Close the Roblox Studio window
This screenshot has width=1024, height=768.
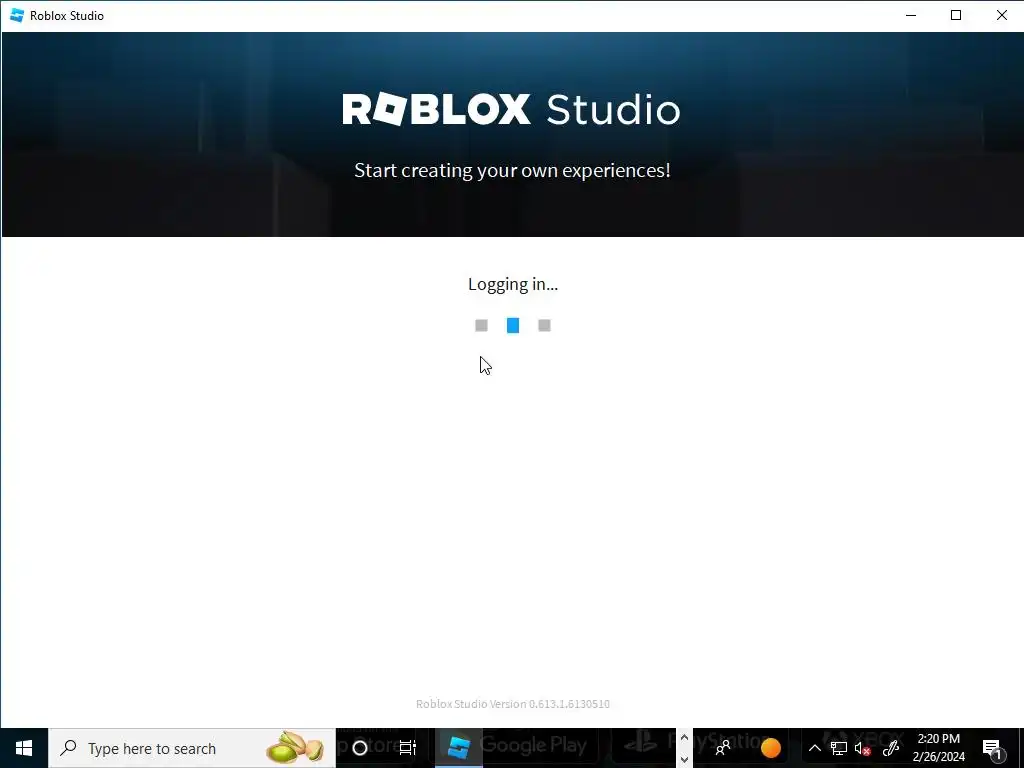[1001, 15]
